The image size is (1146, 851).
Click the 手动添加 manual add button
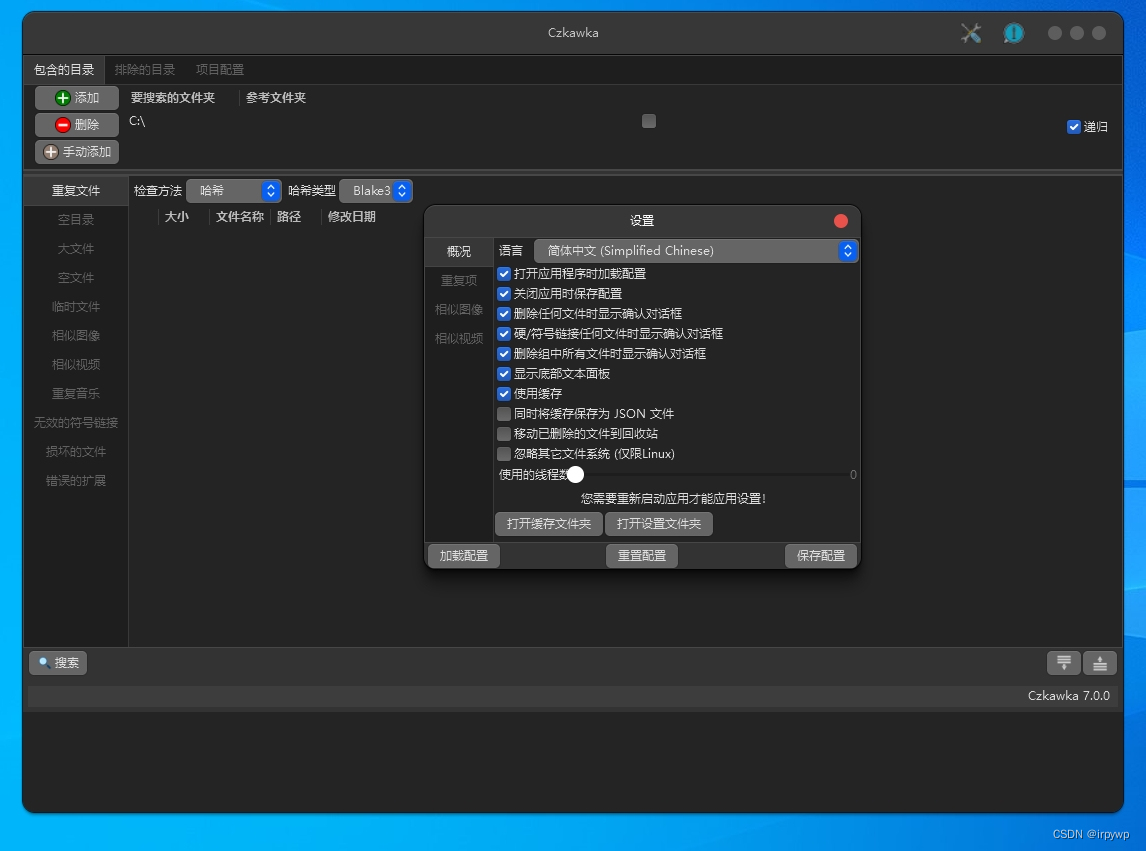tap(77, 152)
